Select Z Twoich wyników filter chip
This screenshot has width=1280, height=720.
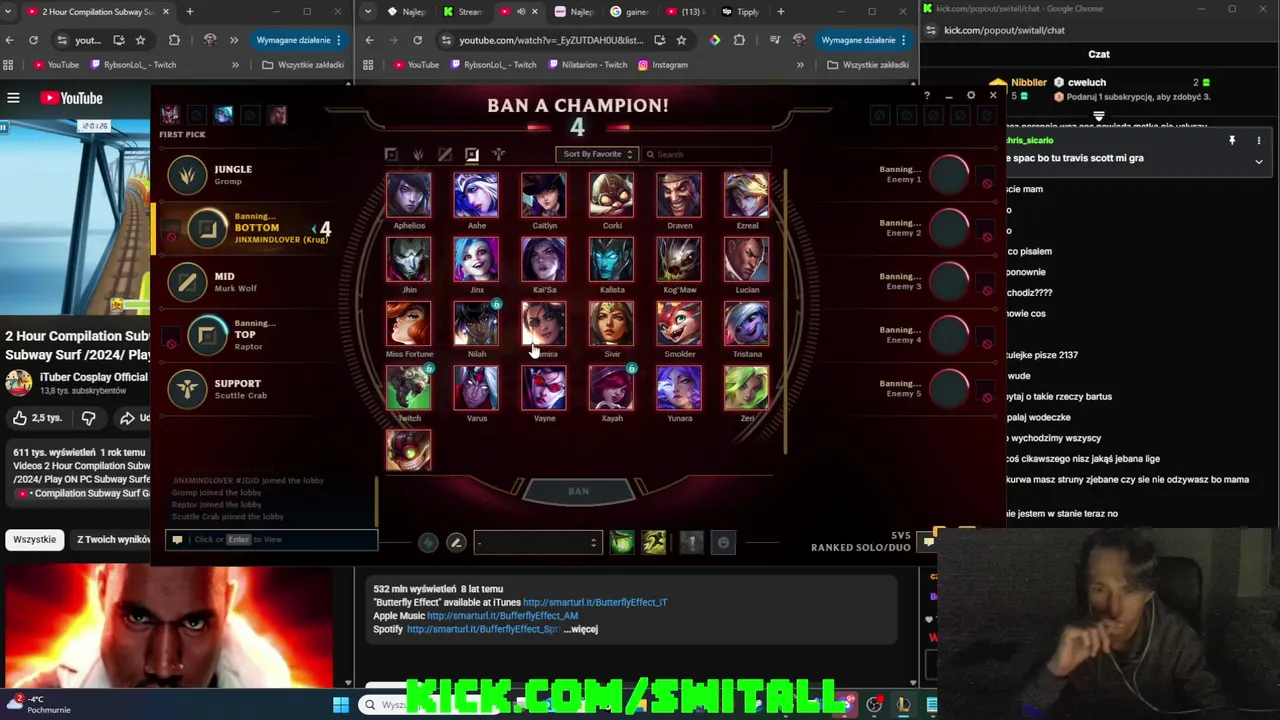pos(112,539)
